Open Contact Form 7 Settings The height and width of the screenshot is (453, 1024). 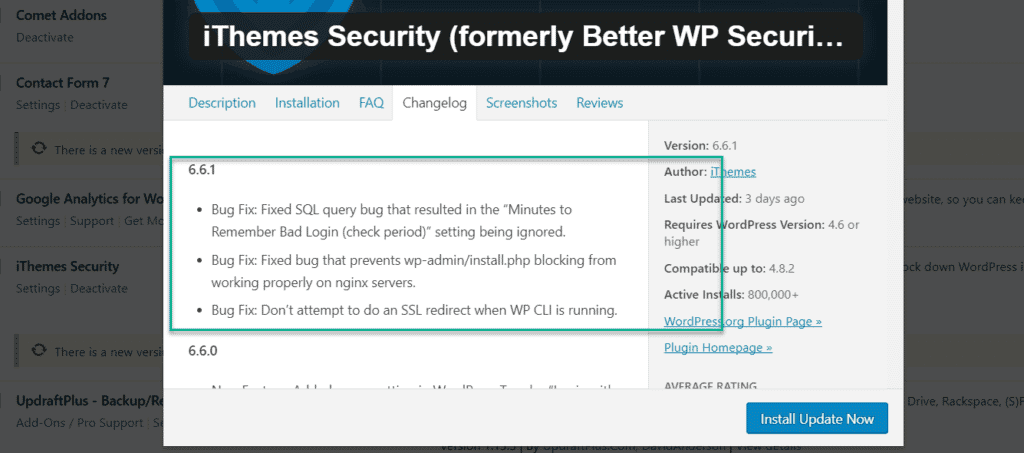(x=38, y=105)
